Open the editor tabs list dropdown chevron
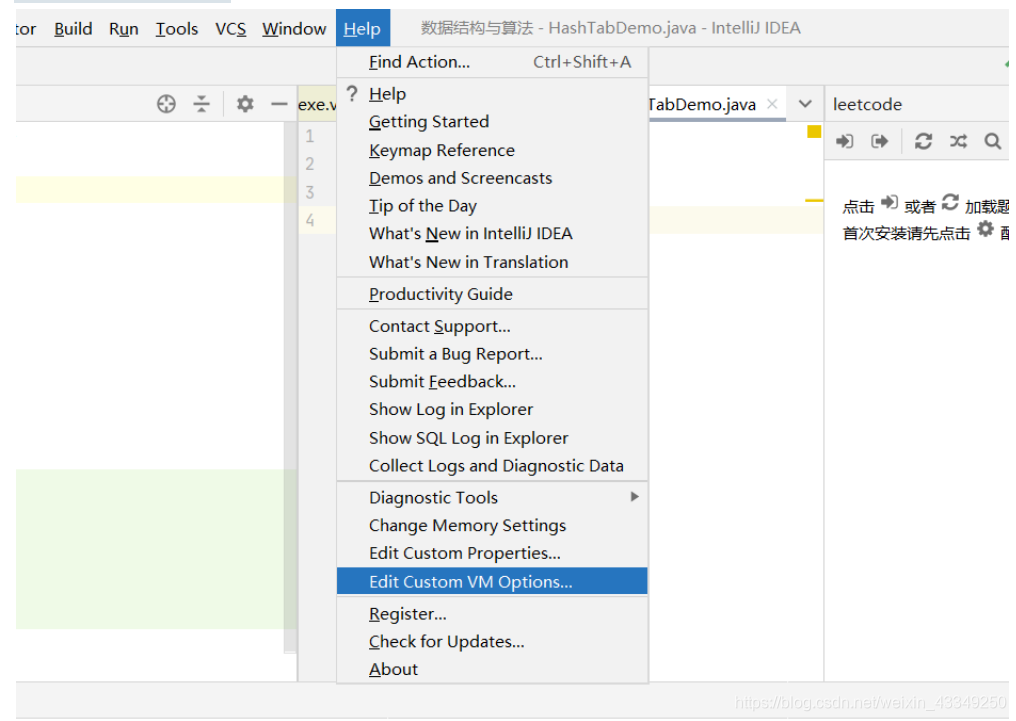Screen dimensions: 1016x721 coord(805,104)
